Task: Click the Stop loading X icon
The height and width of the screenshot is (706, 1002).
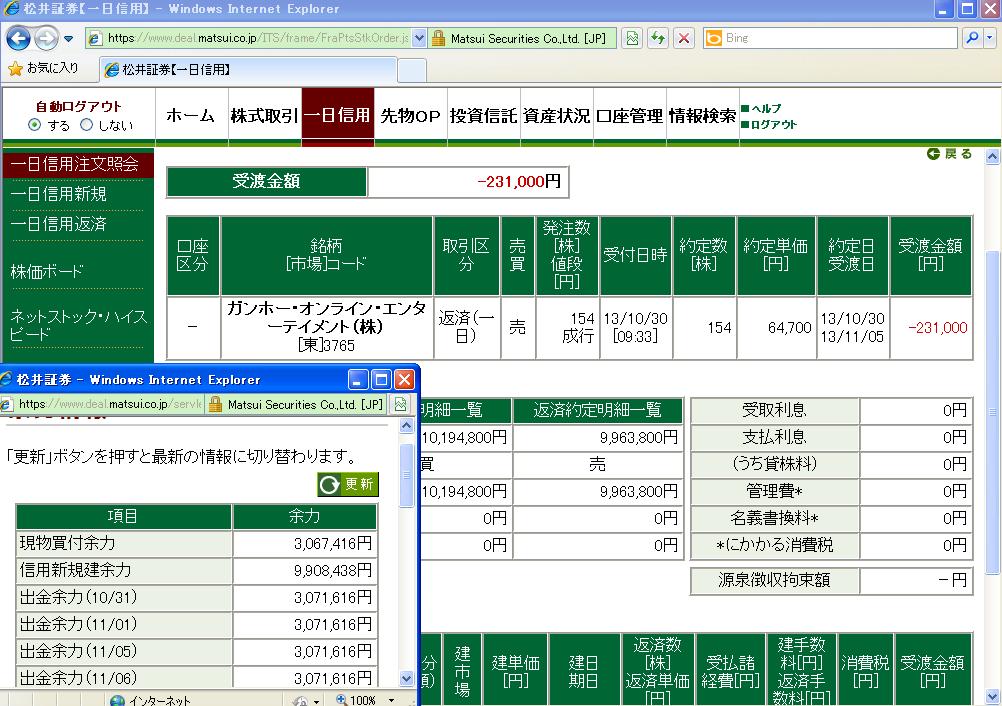Action: click(684, 39)
